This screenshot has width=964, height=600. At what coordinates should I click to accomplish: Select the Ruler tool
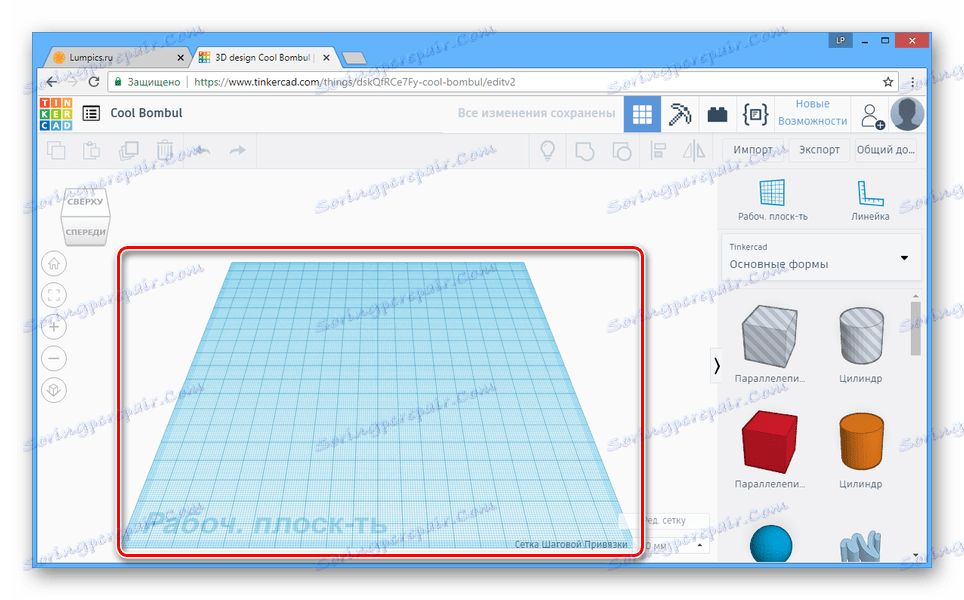[870, 200]
